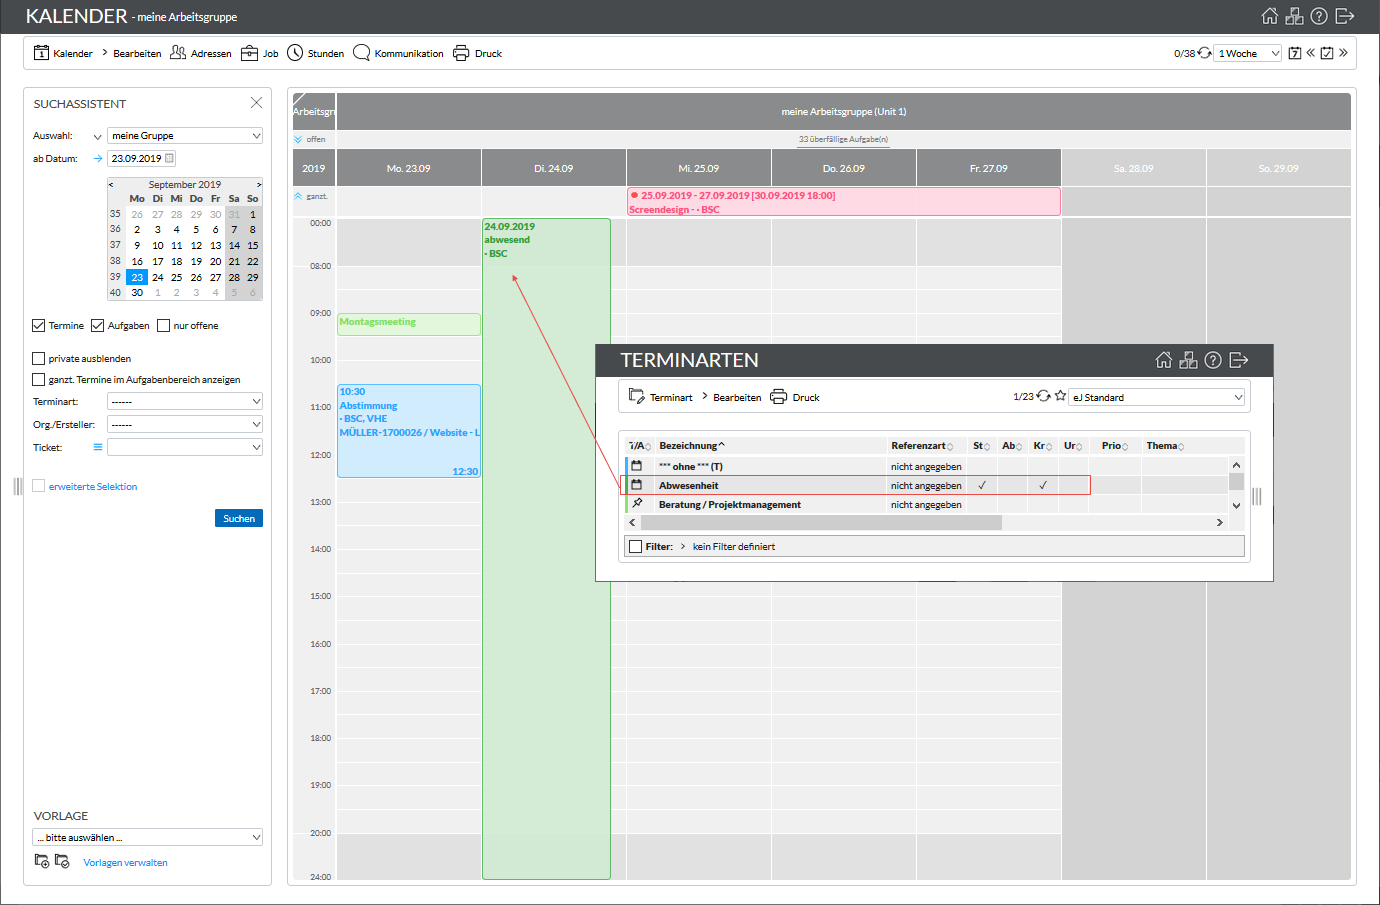Click the second Vorlage icon below dropdown
The width and height of the screenshot is (1380, 905).
[x=62, y=861]
